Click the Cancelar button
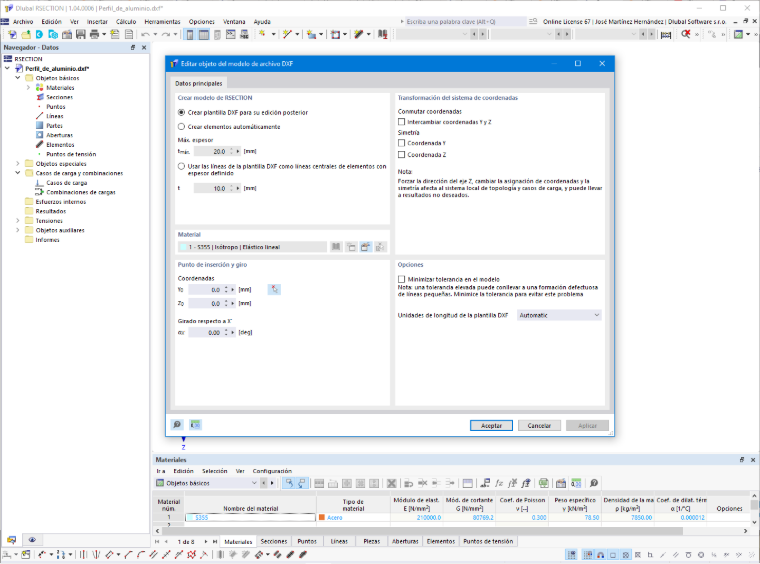Viewport: 760px width, 564px height. coord(539,425)
